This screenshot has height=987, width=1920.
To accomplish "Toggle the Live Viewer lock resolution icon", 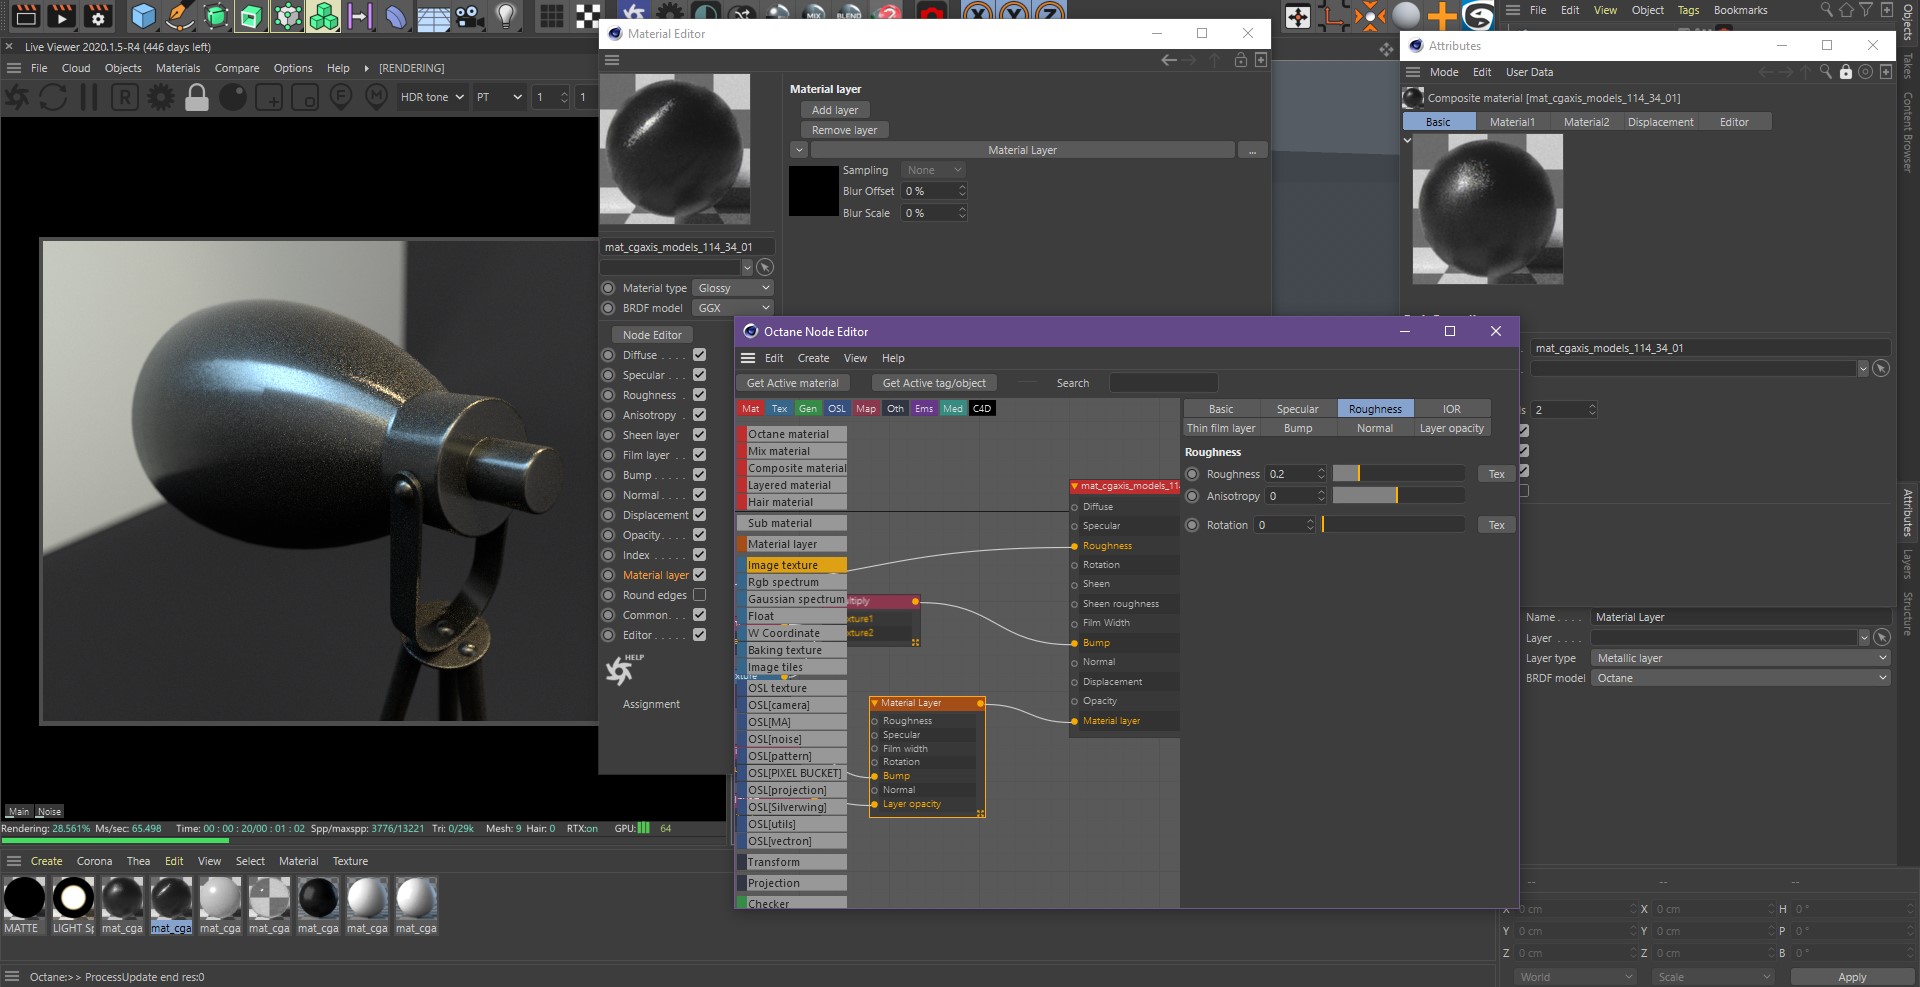I will tap(197, 97).
